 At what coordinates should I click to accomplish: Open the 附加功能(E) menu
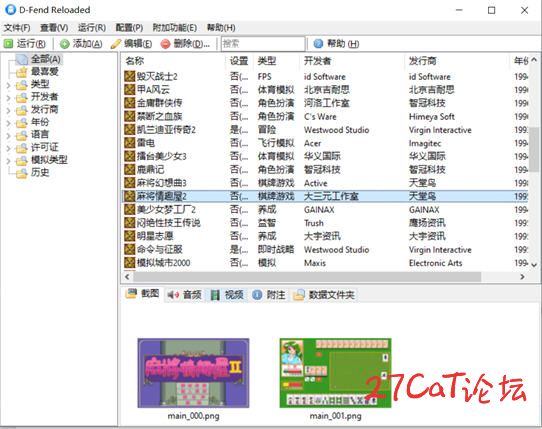click(175, 28)
